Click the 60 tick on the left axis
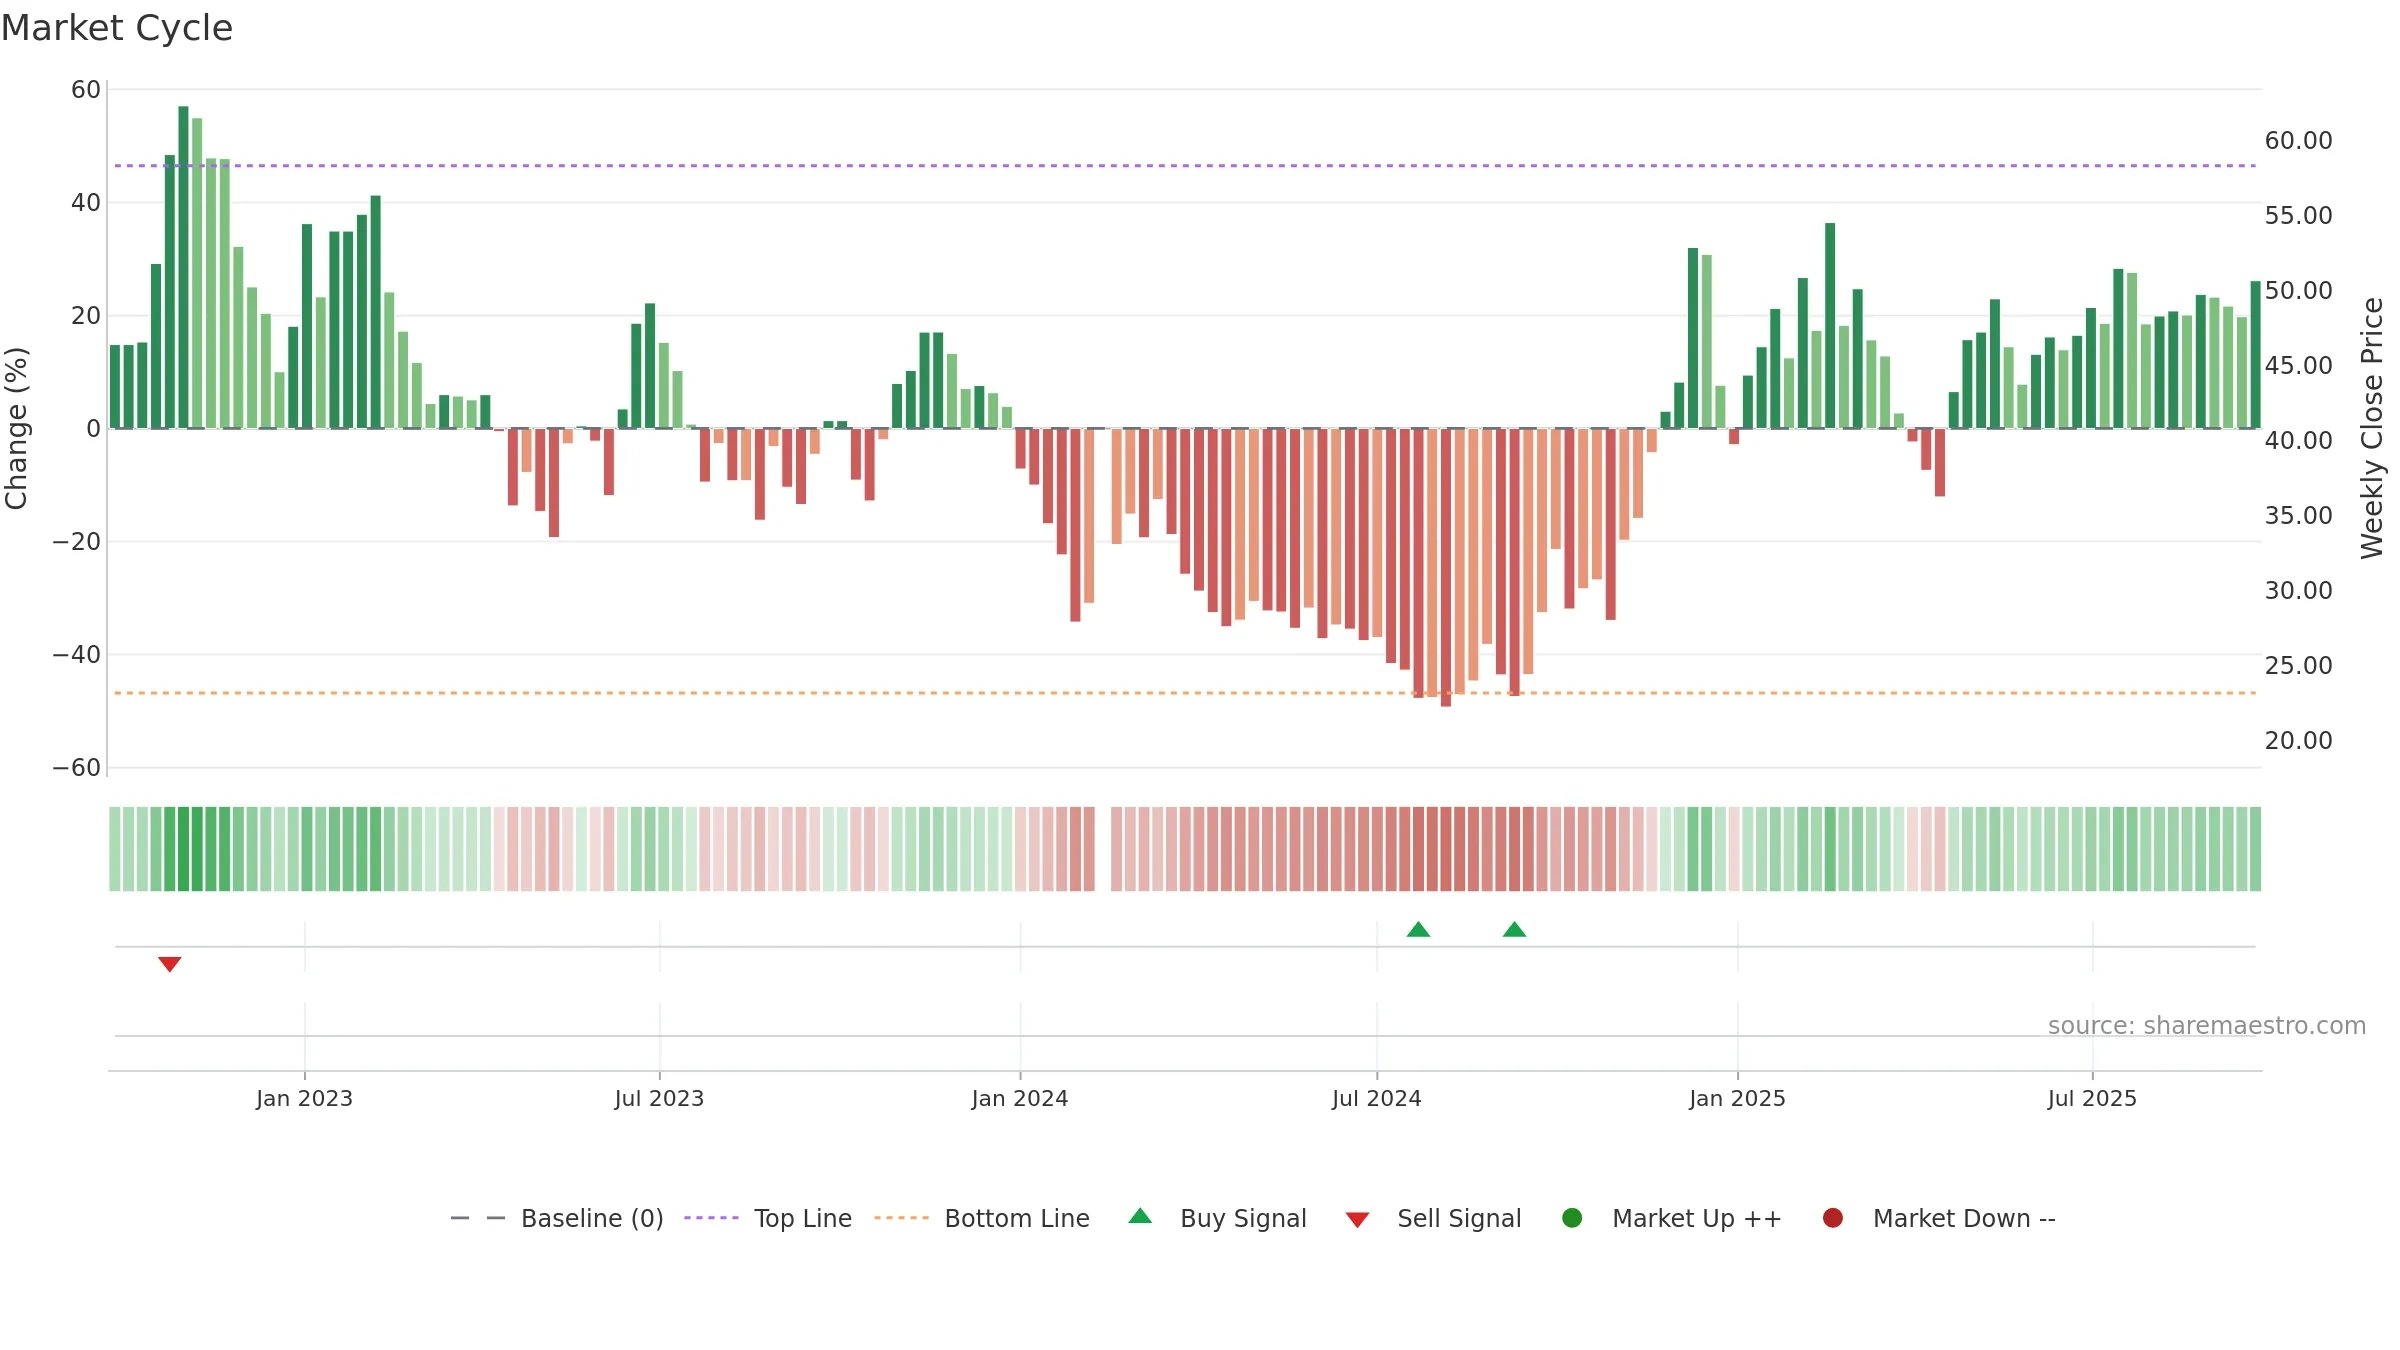 86,90
